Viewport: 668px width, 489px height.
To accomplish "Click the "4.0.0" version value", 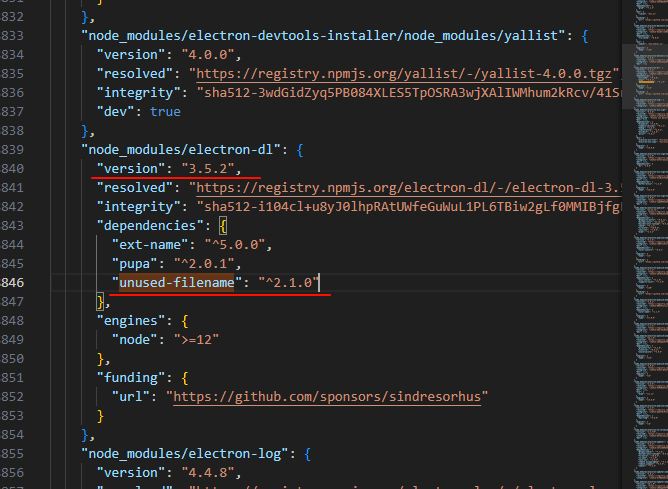I will (x=208, y=55).
